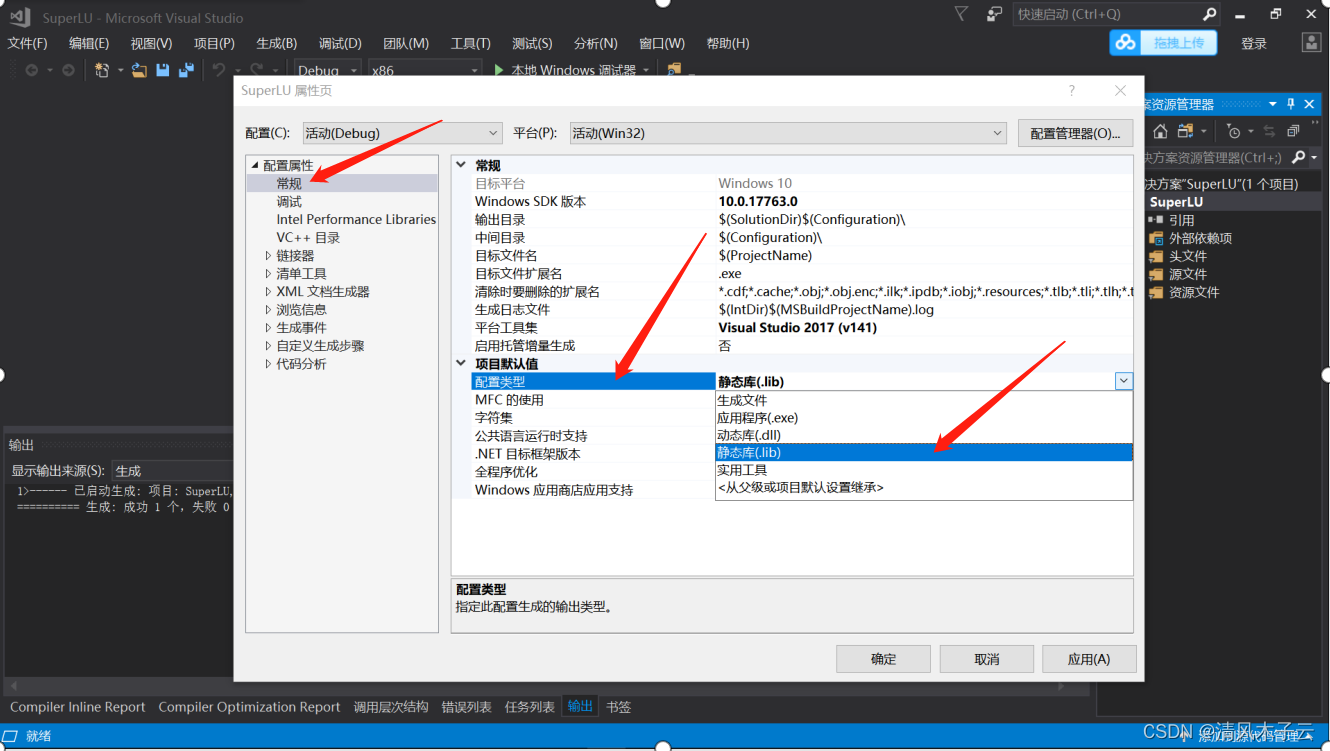Image resolution: width=1330 pixels, height=751 pixels.
Task: Click the 取消 button
Action: pyautogui.click(x=987, y=659)
